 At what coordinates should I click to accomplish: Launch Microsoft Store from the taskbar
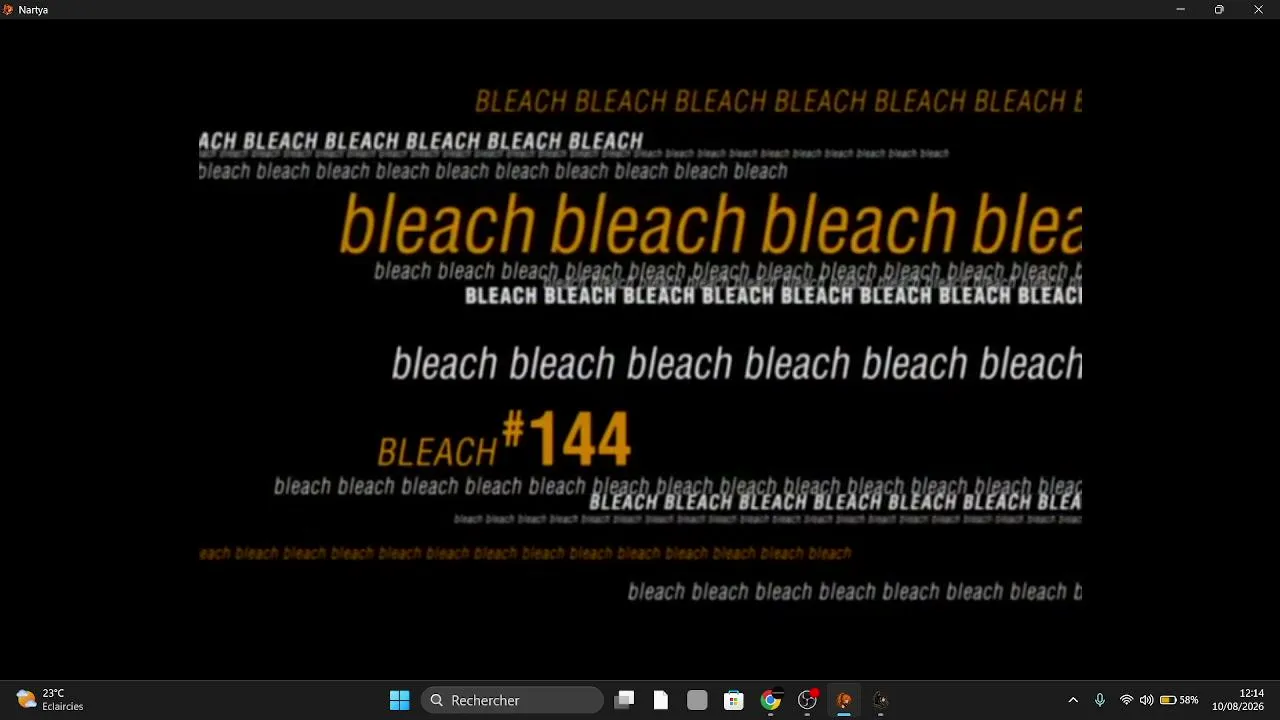(734, 700)
